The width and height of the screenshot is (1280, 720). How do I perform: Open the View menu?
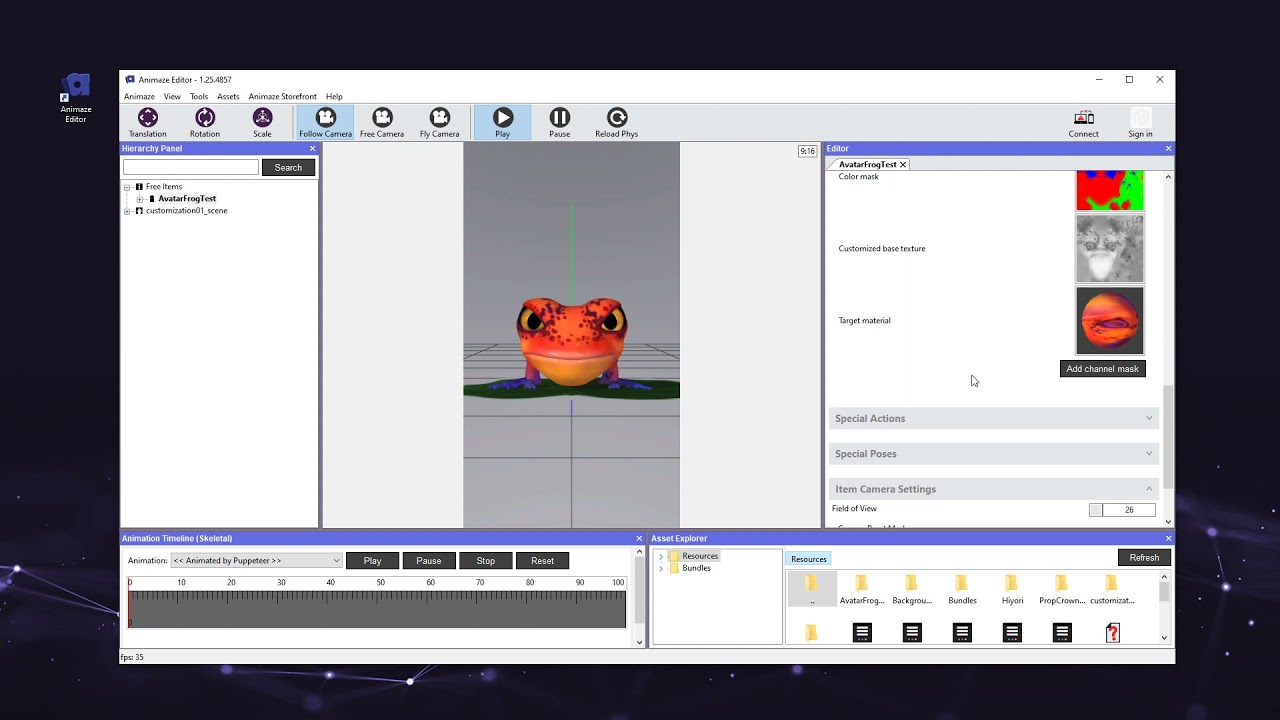[x=172, y=97]
